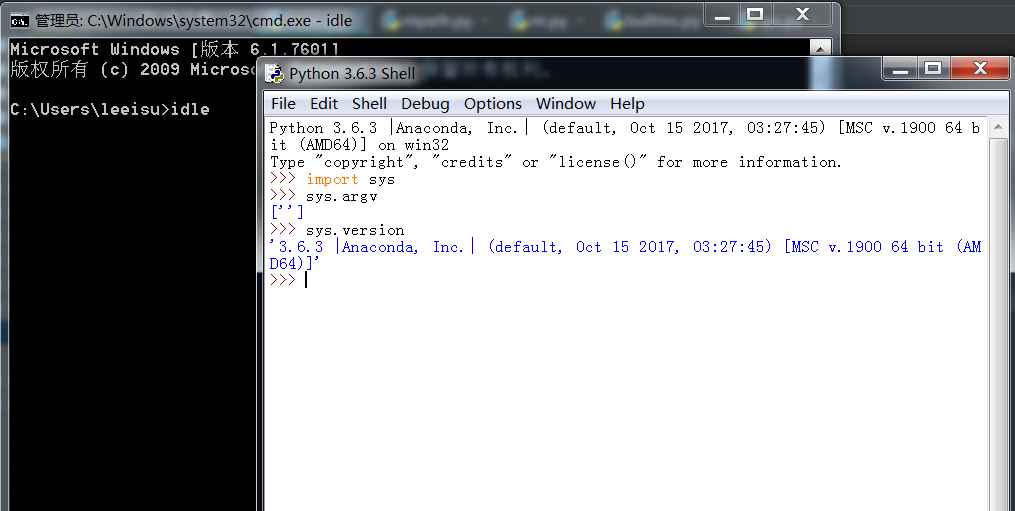The width and height of the screenshot is (1015, 511).
Task: Maximize the Python 3.6.3 Shell window
Action: (x=933, y=68)
